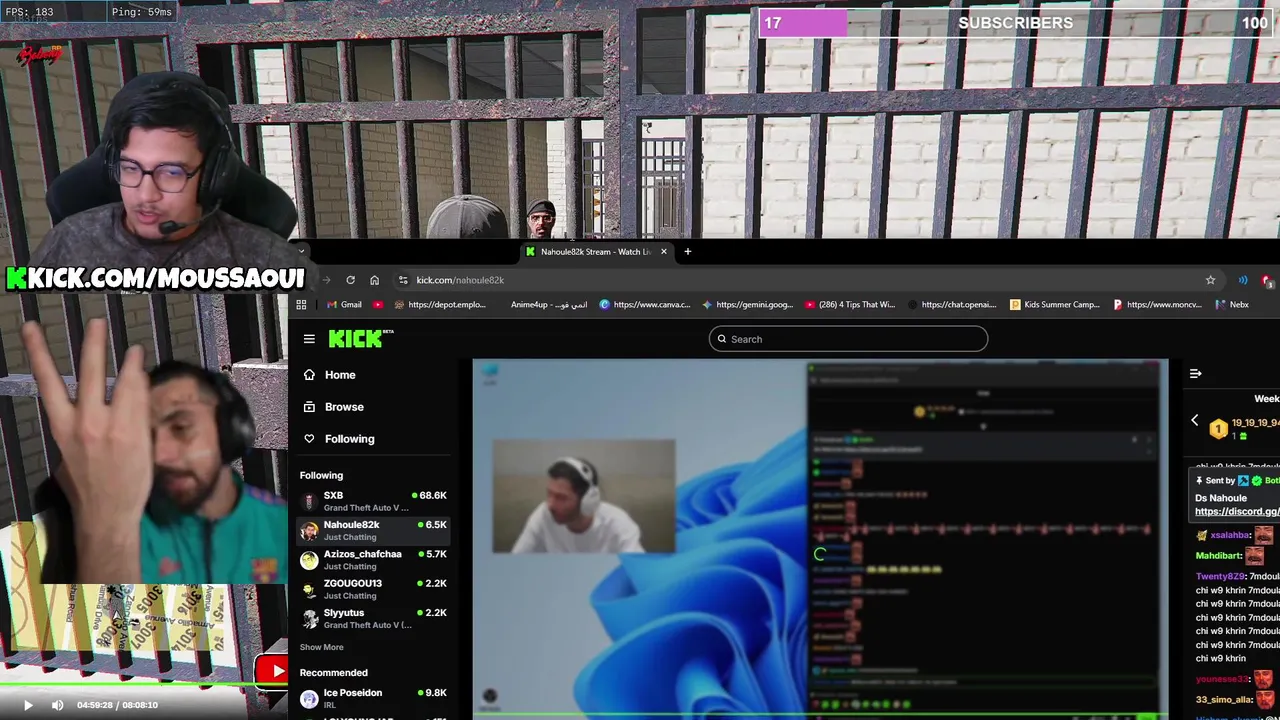Click username Mahdibart in chat
This screenshot has height=720, width=1280.
click(1219, 556)
